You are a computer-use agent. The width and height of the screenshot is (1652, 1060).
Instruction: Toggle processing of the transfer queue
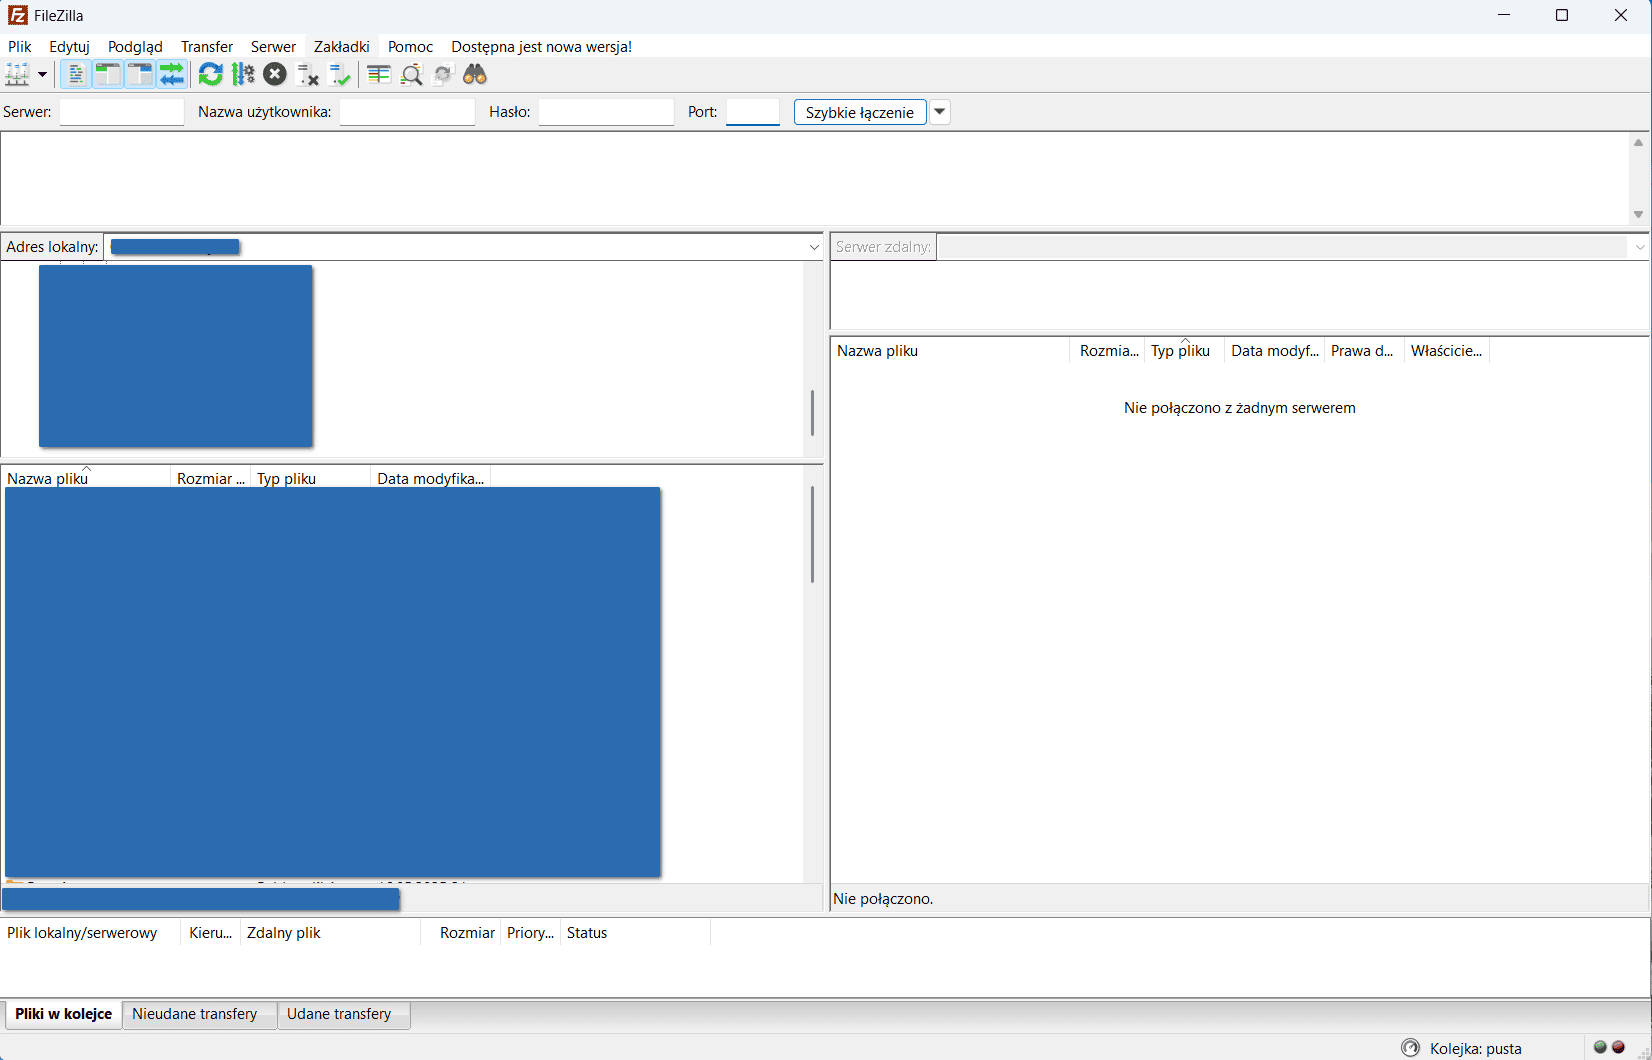(x=243, y=74)
